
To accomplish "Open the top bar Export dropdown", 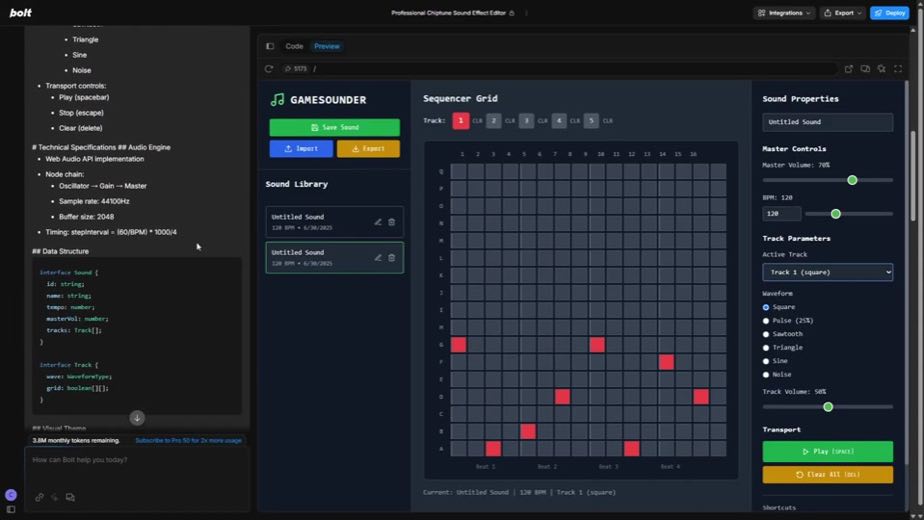I will point(843,13).
